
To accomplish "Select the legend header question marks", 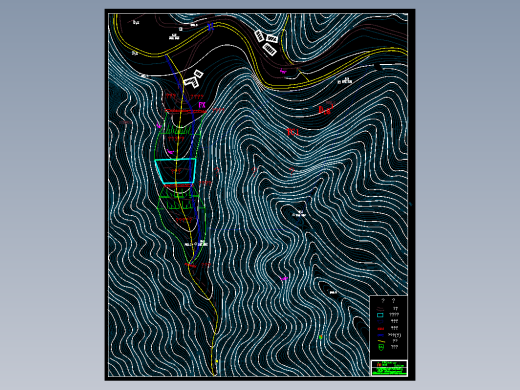I will tap(388, 300).
